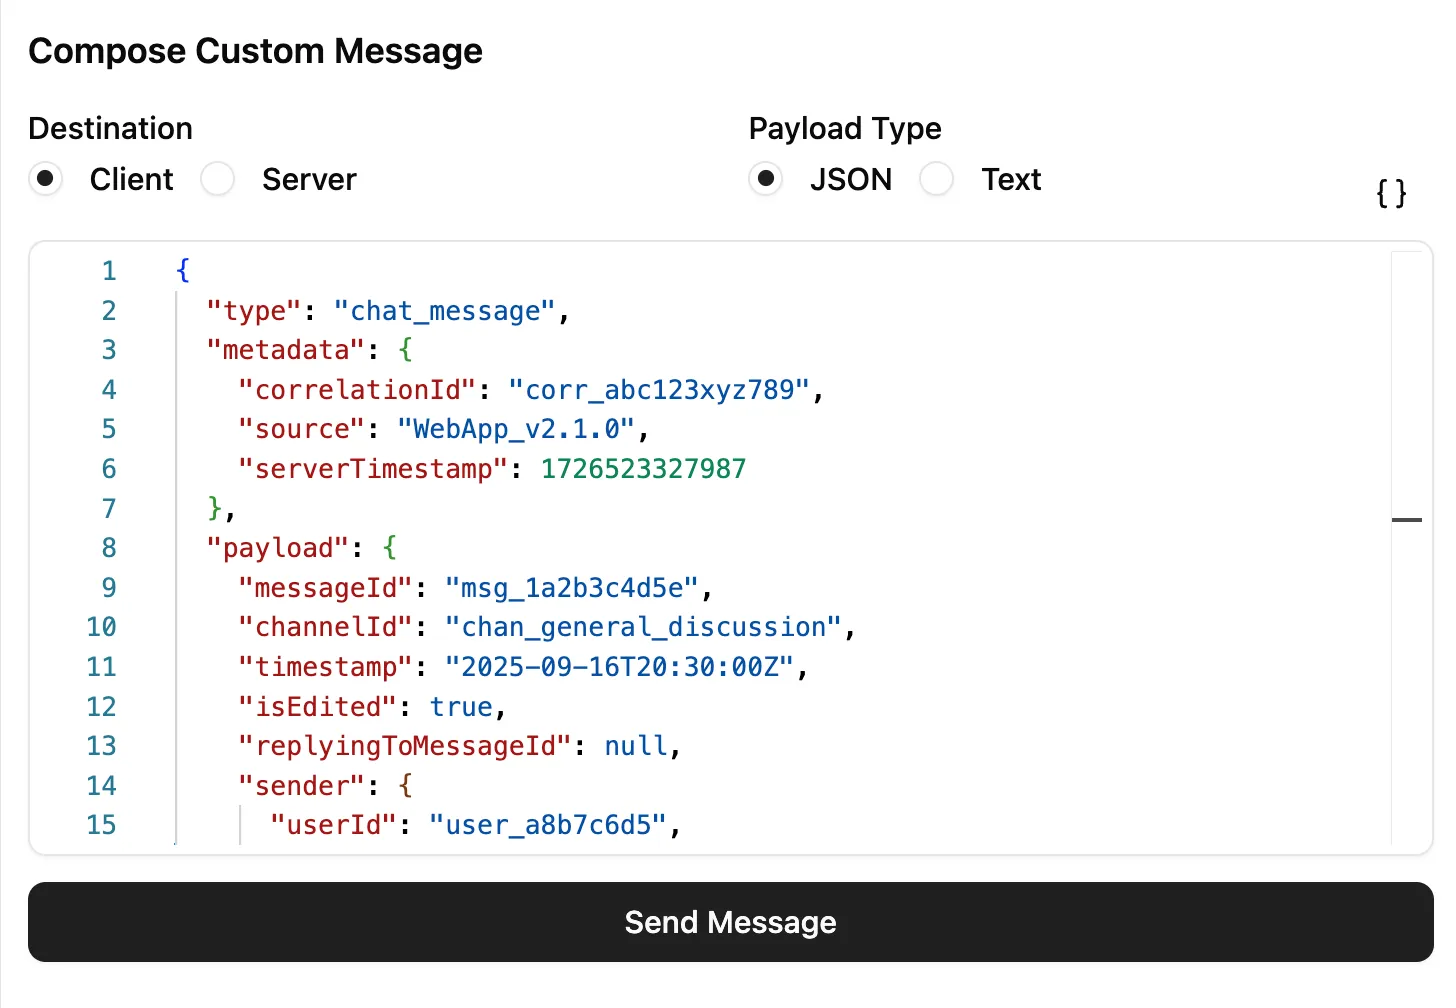Click the serverTimestamp number 1726523327987

click(643, 468)
